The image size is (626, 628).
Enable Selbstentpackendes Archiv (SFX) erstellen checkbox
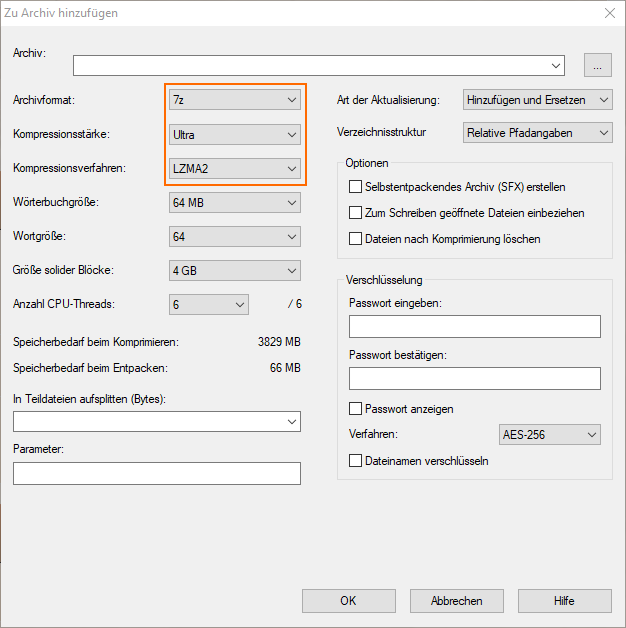pos(355,187)
